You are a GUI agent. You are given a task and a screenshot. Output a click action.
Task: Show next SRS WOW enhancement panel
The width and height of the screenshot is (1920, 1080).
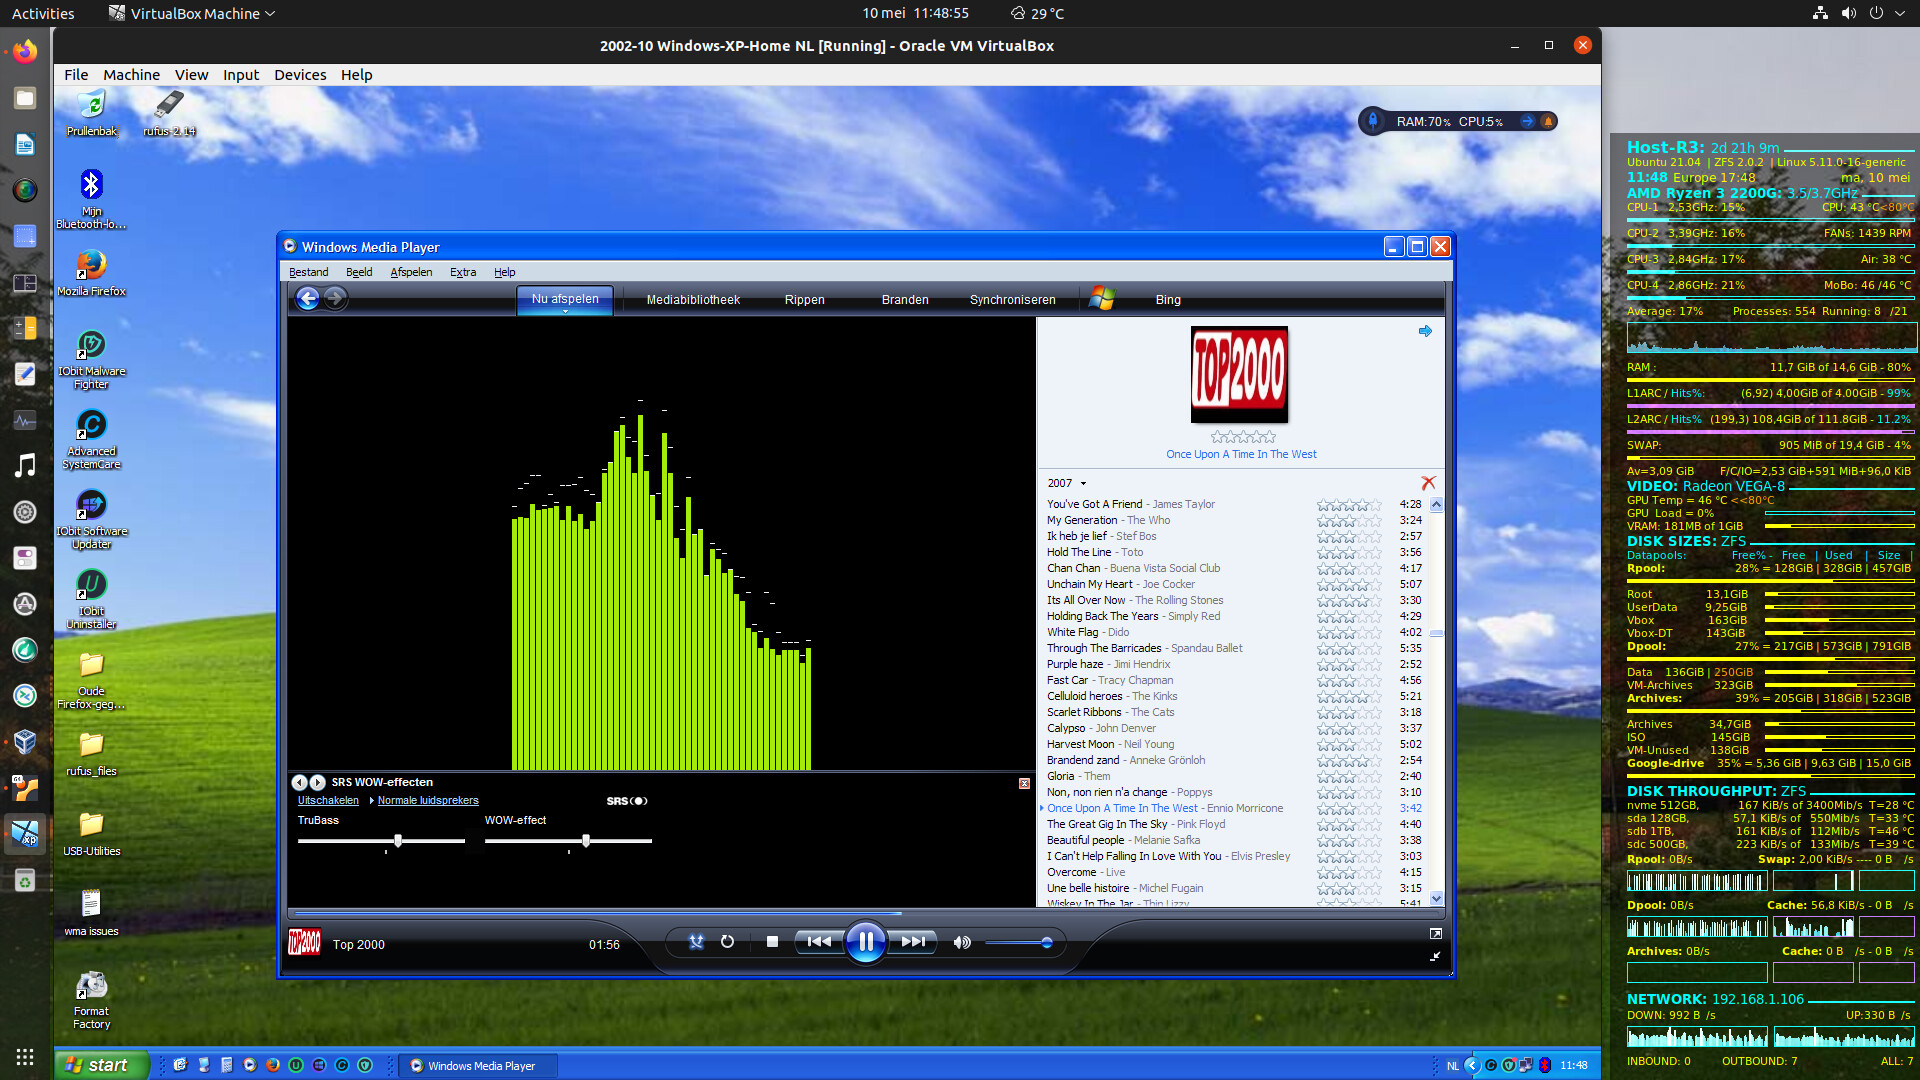coord(317,782)
